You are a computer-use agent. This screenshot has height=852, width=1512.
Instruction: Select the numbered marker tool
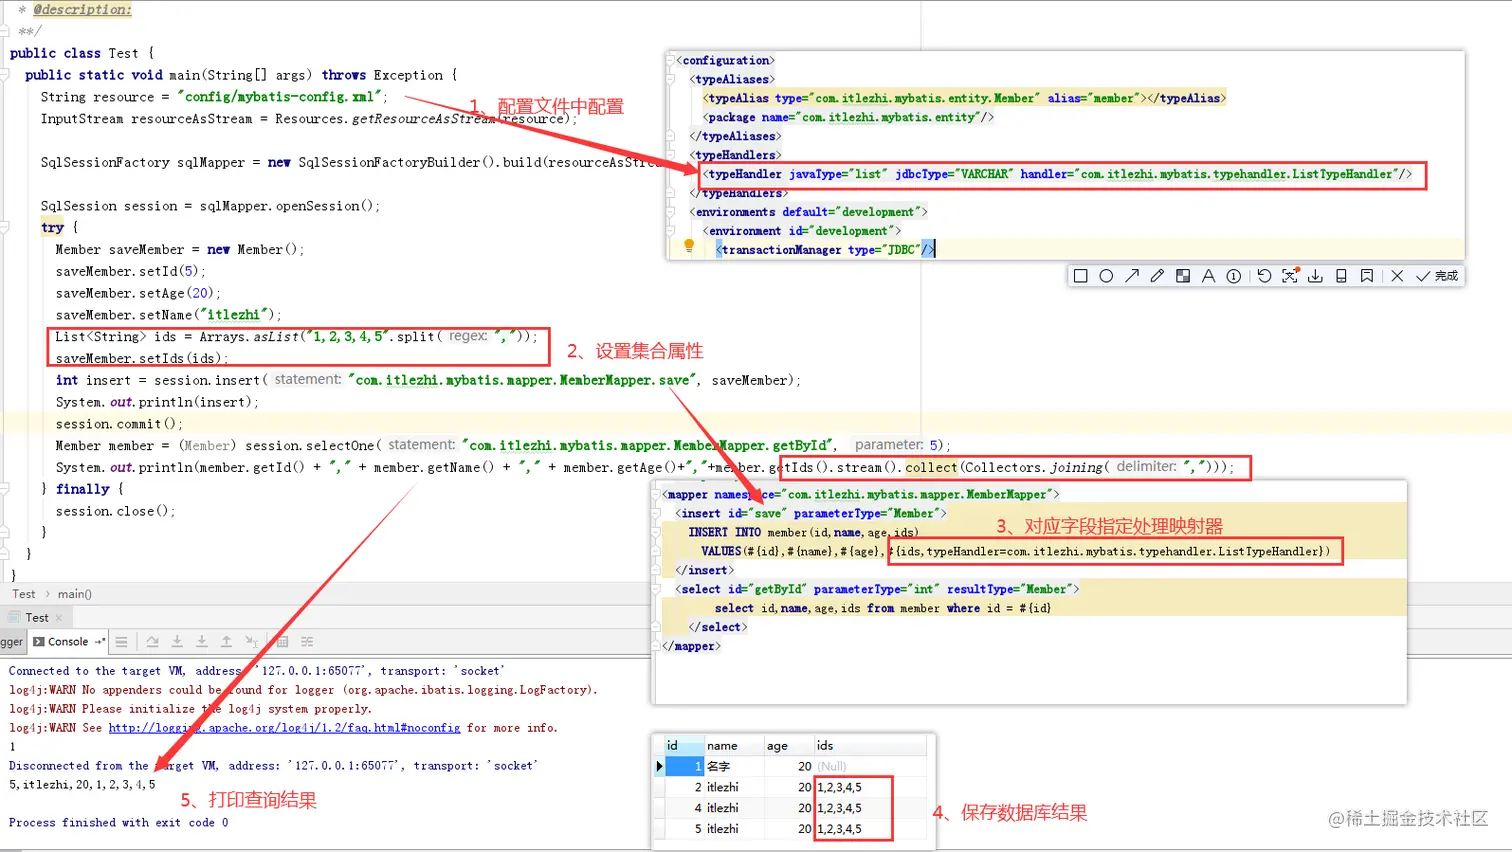point(1234,276)
